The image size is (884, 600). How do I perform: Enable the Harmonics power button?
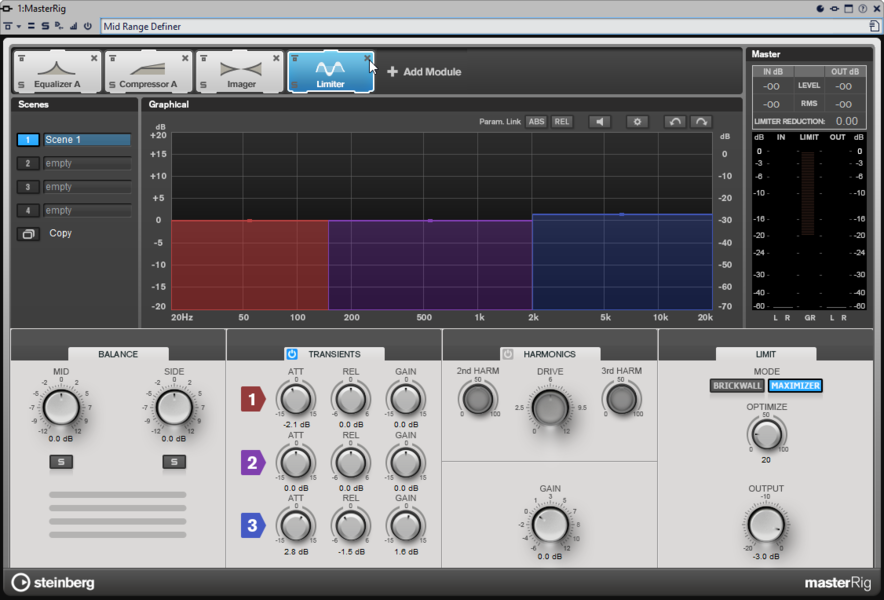pyautogui.click(x=508, y=354)
